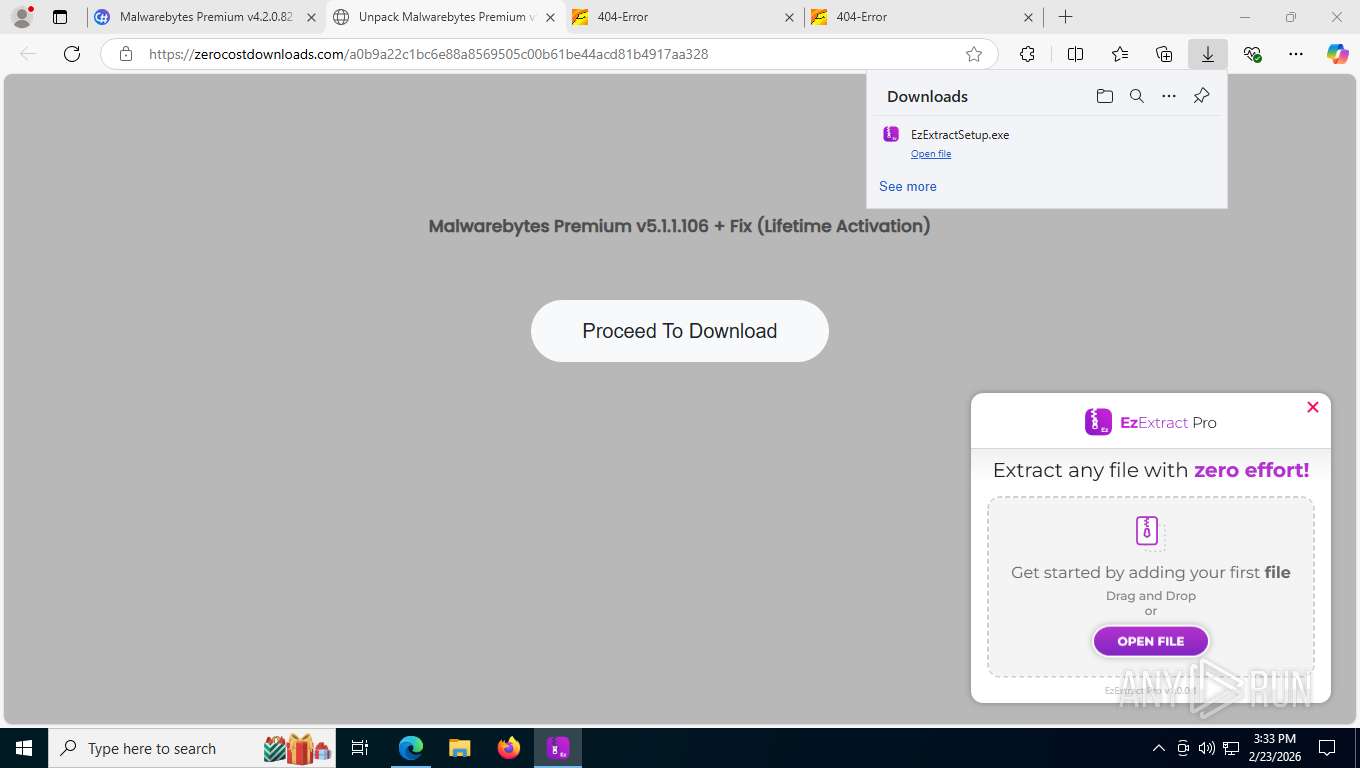Open the taskbar clock and calendar

click(1275, 748)
